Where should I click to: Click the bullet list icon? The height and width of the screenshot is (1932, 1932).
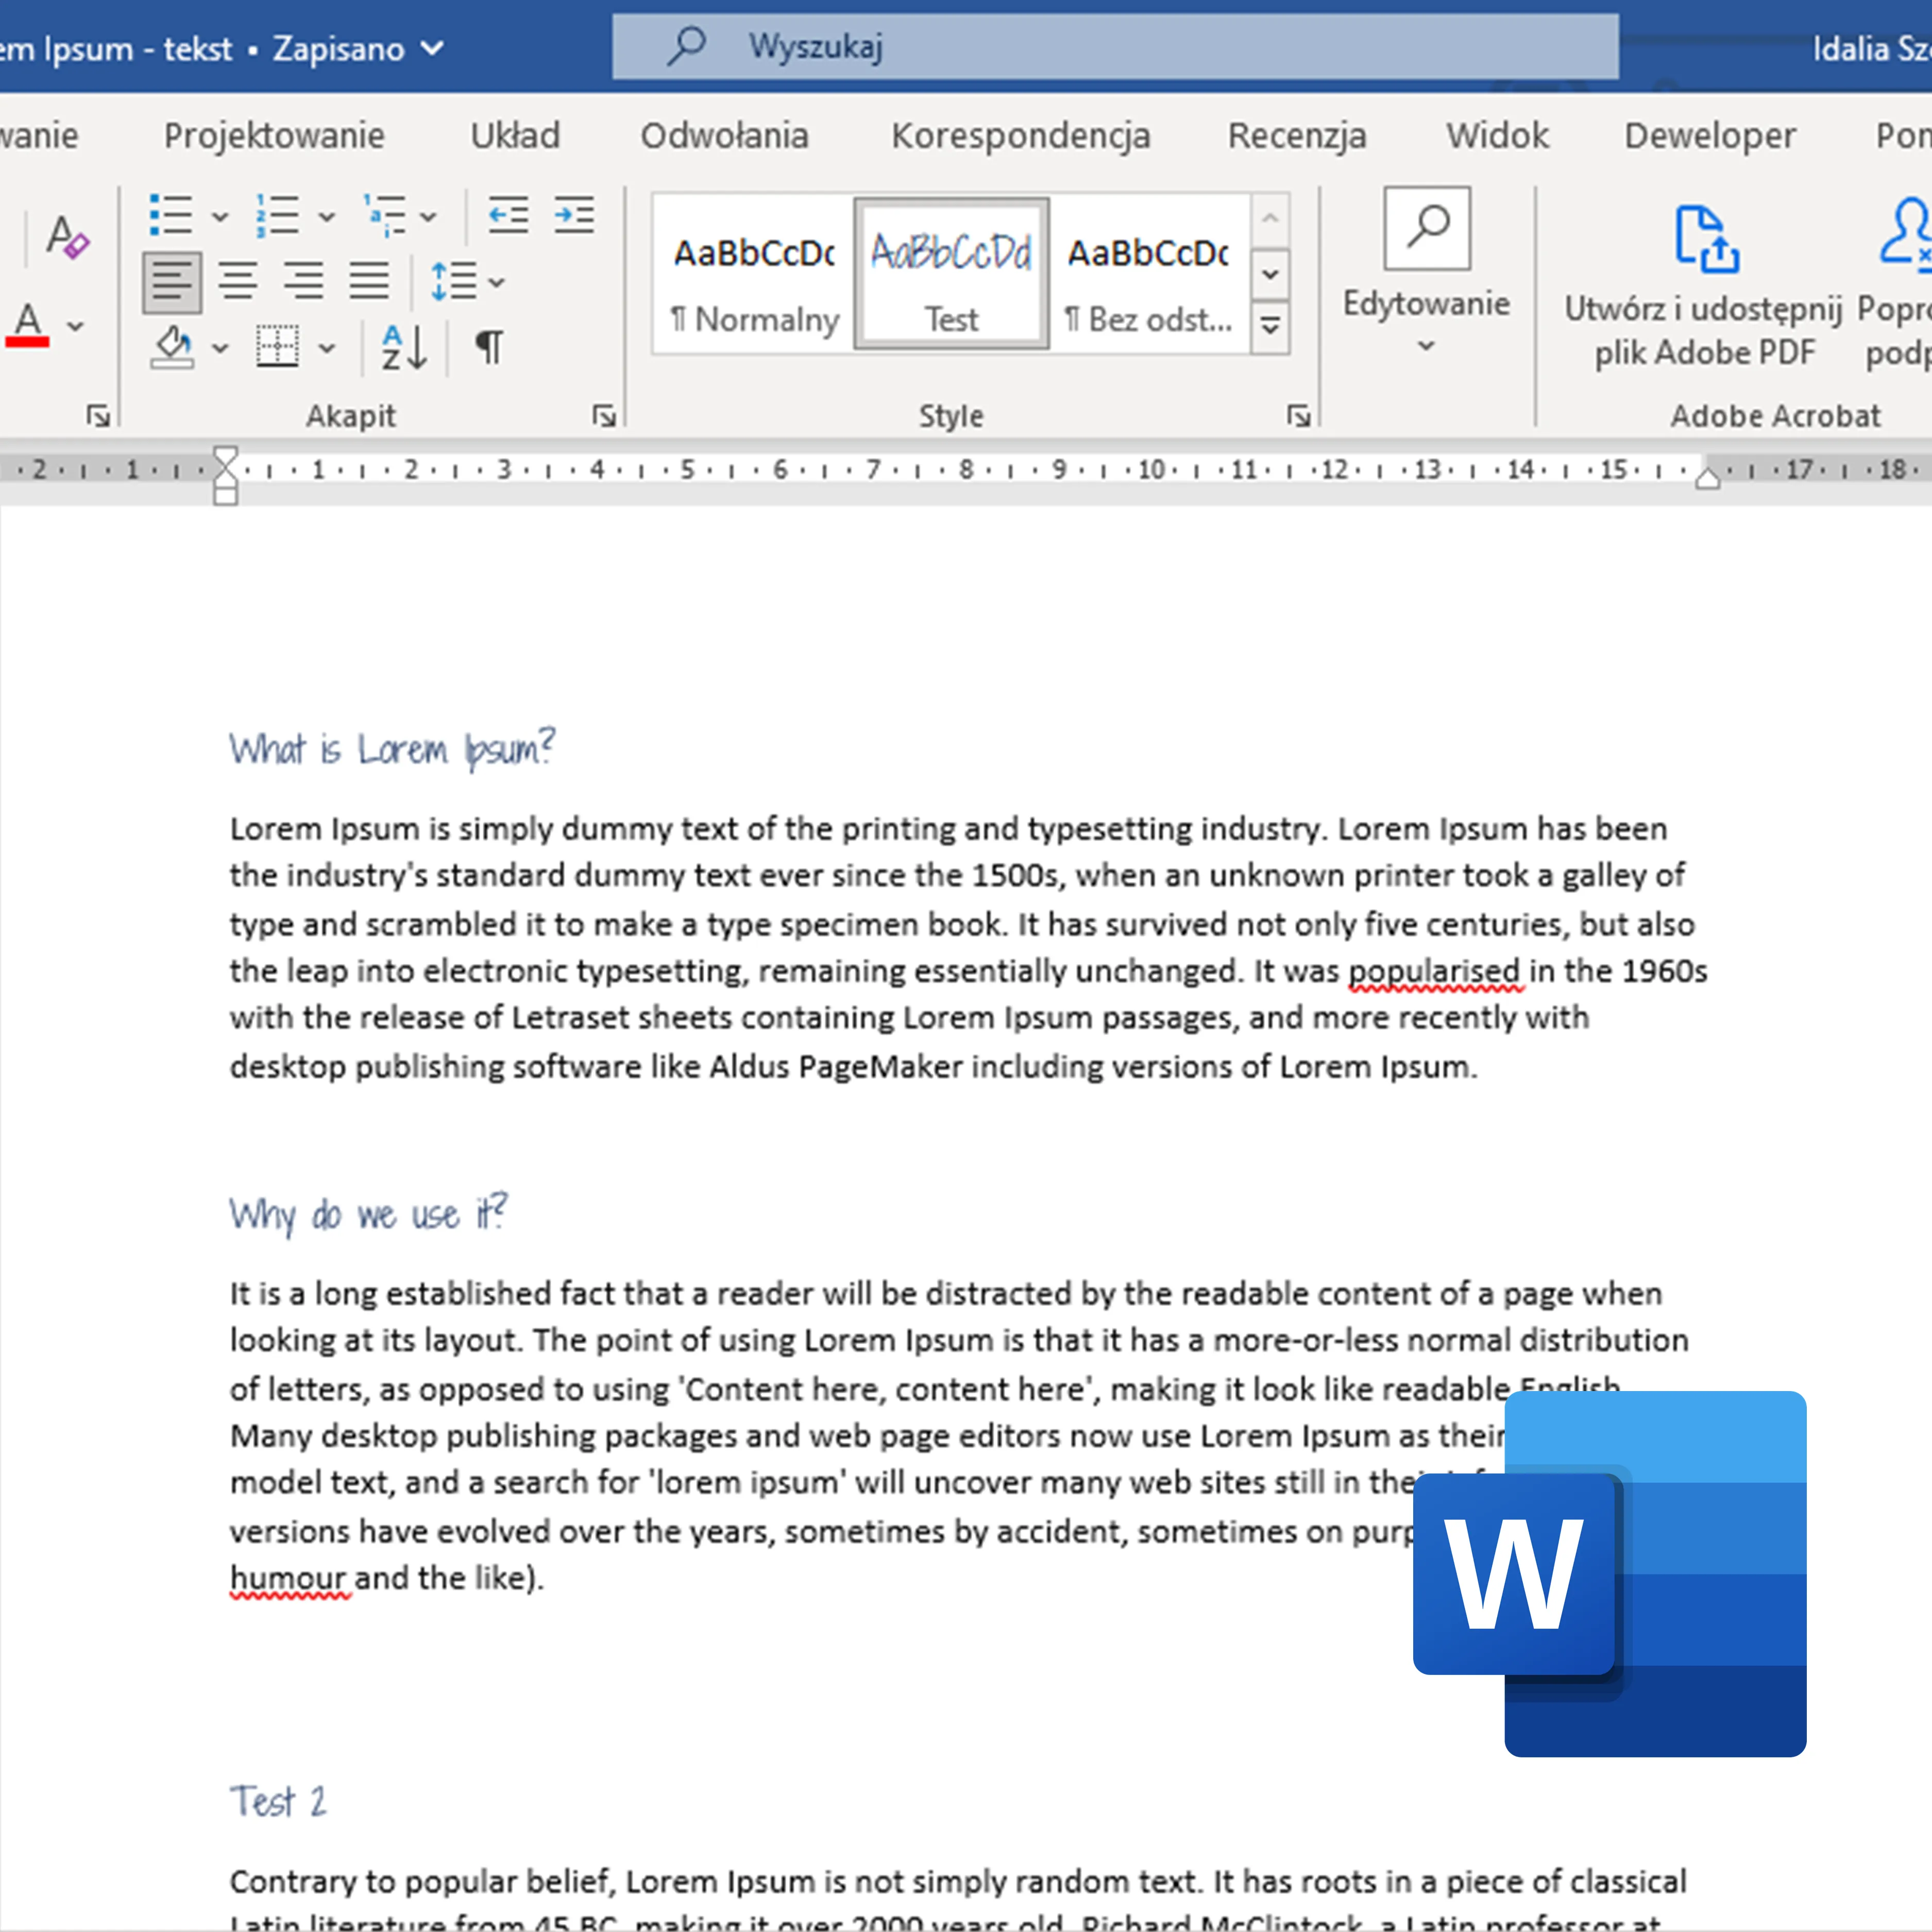pos(171,216)
